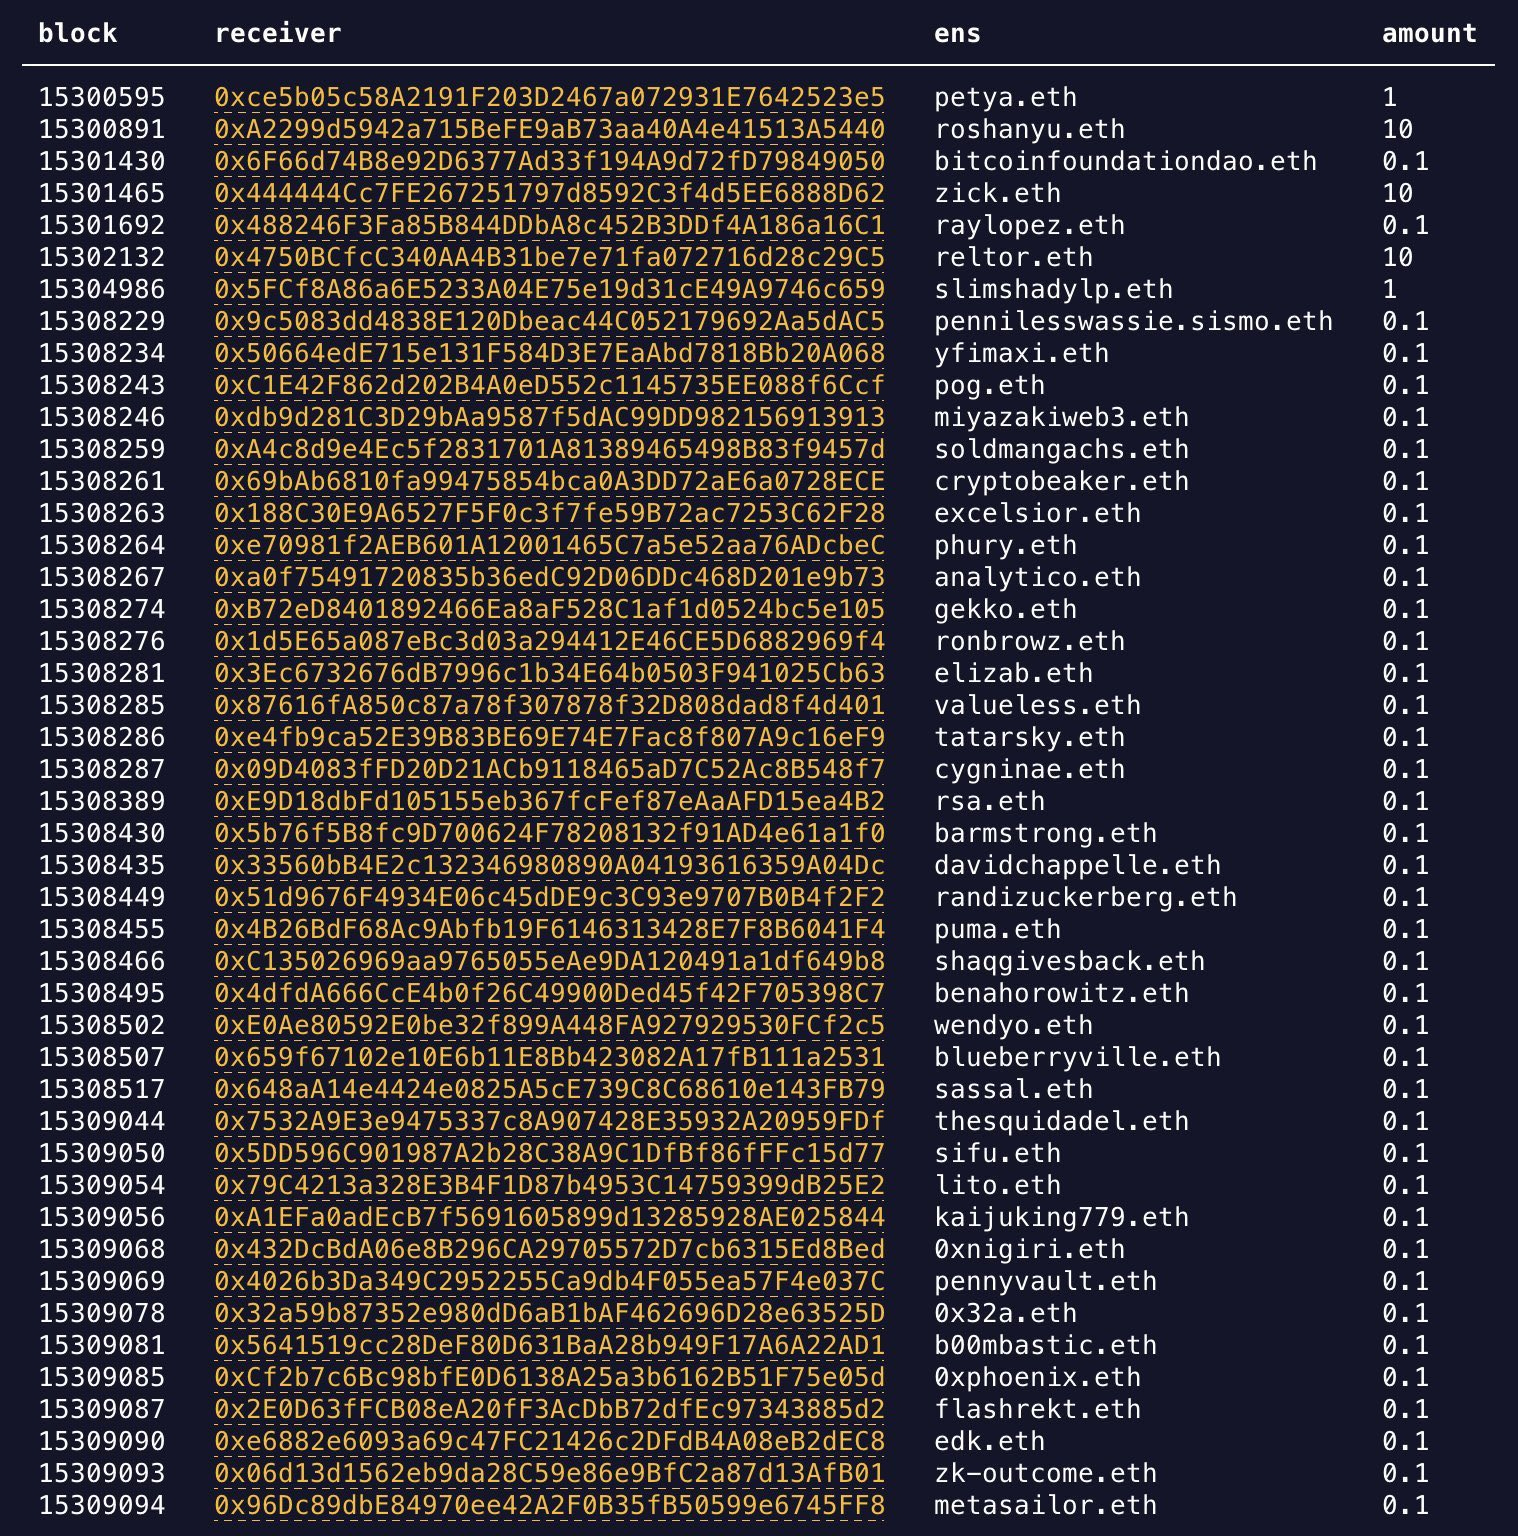Open address link starting 0xE0Ae80592E0b
Viewport: 1518px width, 1536px height.
pyautogui.click(x=550, y=1025)
